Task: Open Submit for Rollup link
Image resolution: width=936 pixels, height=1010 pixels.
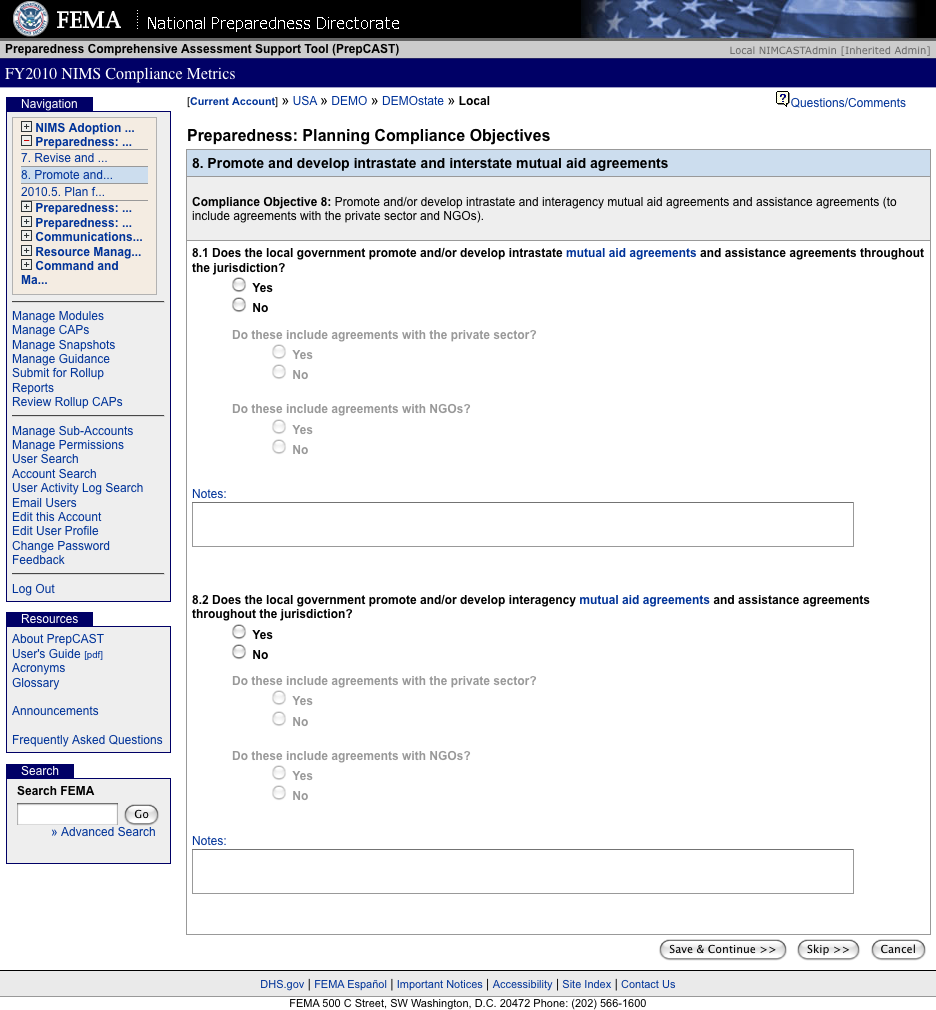Action: [57, 373]
